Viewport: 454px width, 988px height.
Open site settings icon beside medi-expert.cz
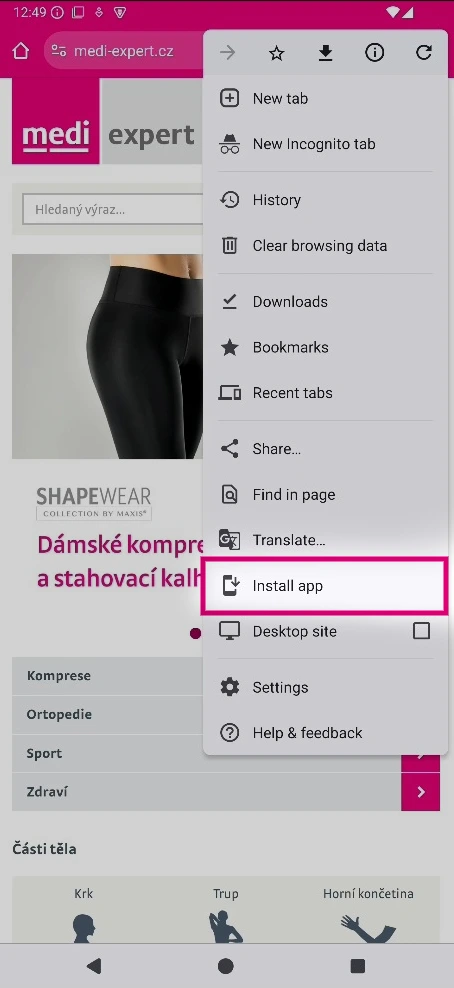pyautogui.click(x=59, y=51)
